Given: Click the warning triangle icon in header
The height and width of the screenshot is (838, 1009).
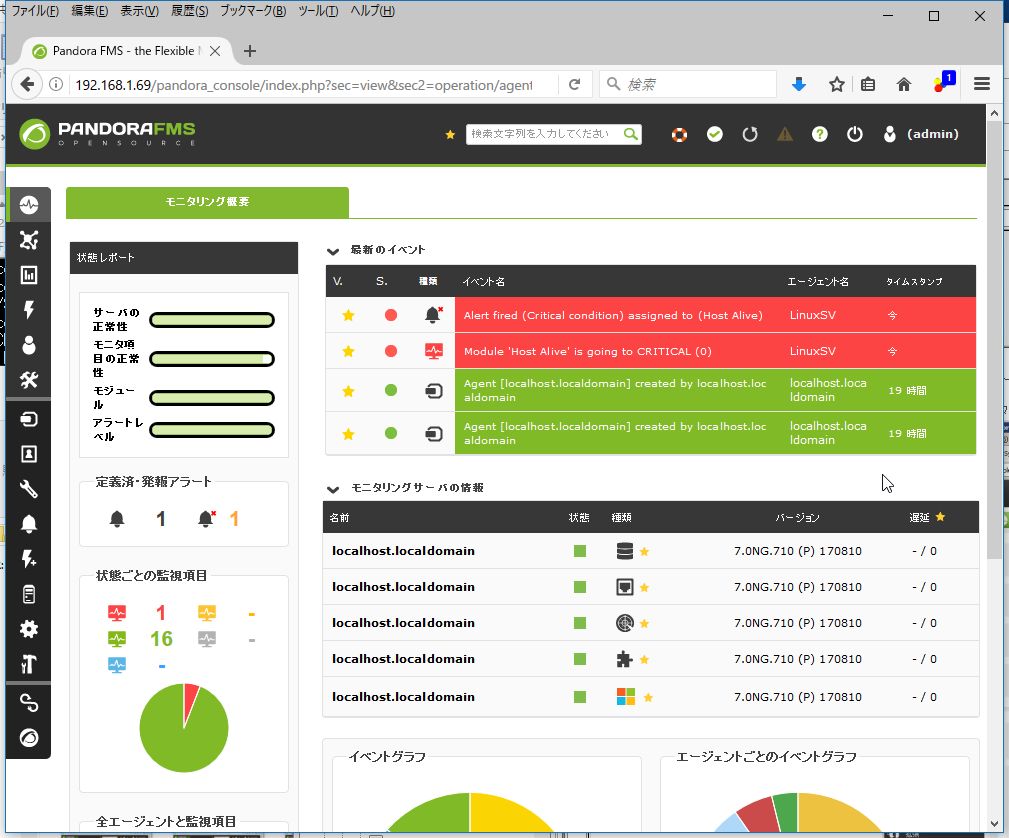Looking at the screenshot, I should click(x=784, y=134).
